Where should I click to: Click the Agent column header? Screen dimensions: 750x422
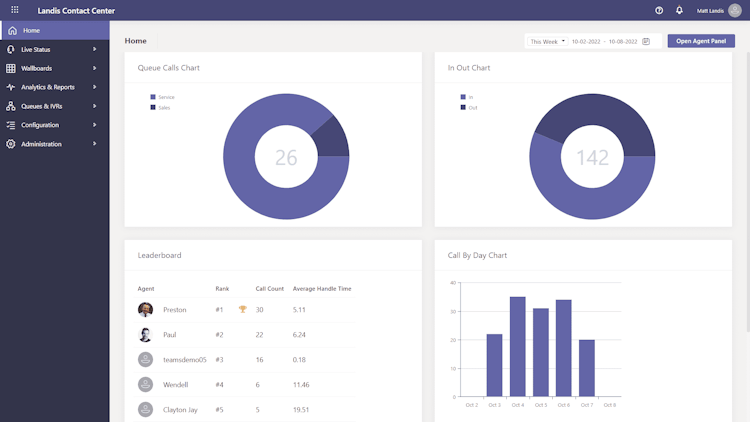146,289
